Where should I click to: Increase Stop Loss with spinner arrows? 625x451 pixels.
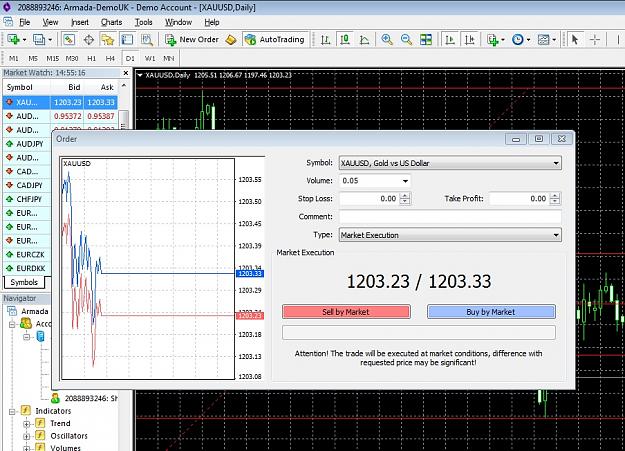pos(405,195)
